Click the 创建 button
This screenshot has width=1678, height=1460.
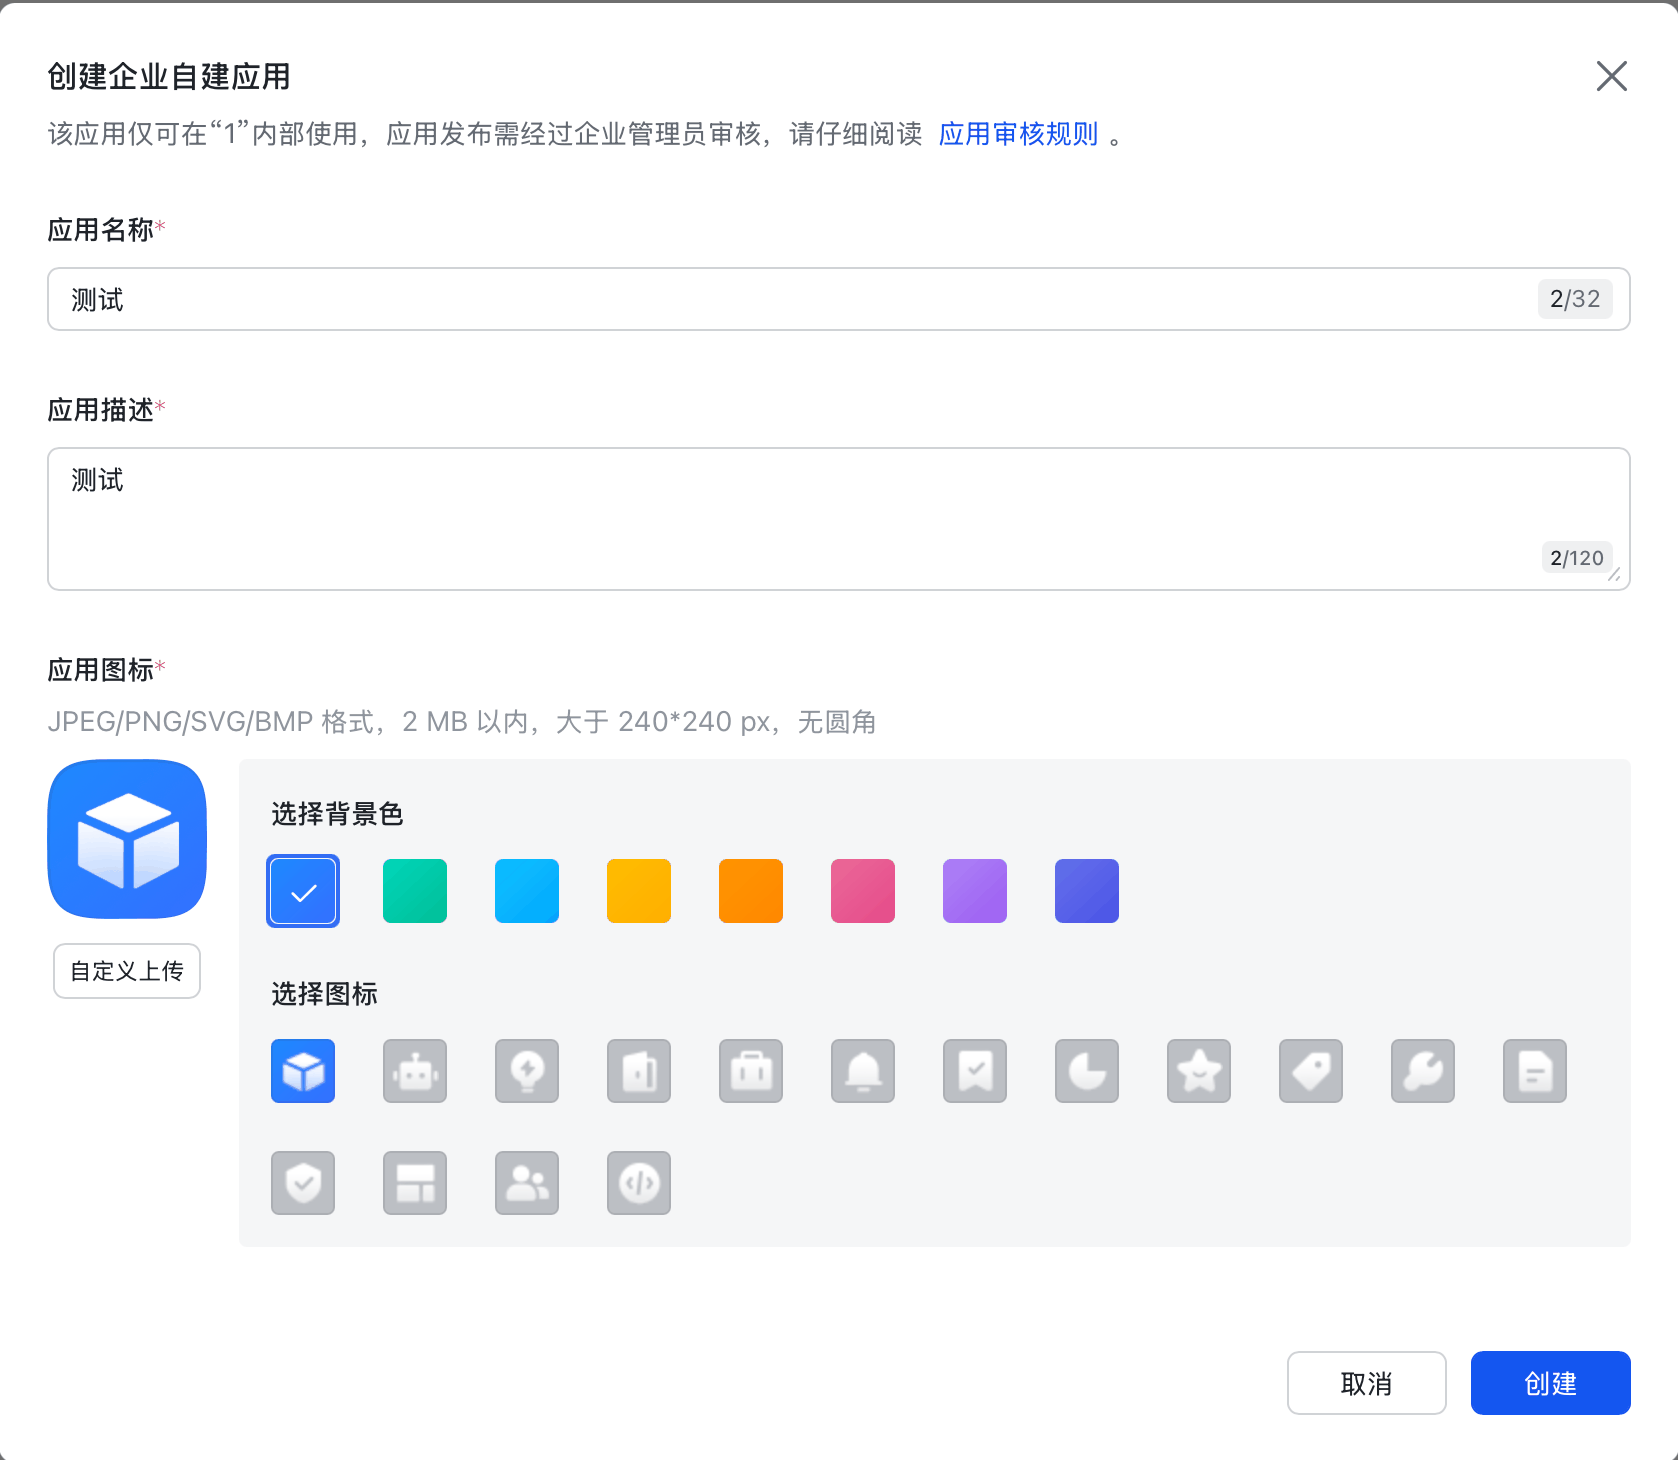click(x=1550, y=1383)
